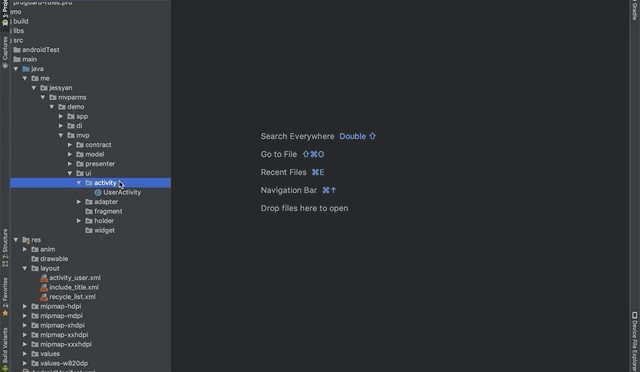Image resolution: width=640 pixels, height=372 pixels.
Task: Collapse the activity package arrow
Action: point(79,183)
